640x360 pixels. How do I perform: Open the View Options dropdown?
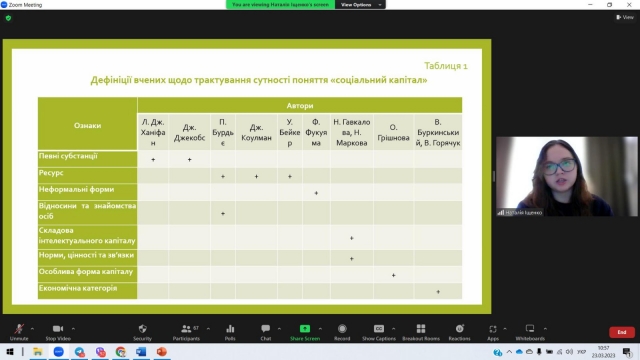[360, 4]
